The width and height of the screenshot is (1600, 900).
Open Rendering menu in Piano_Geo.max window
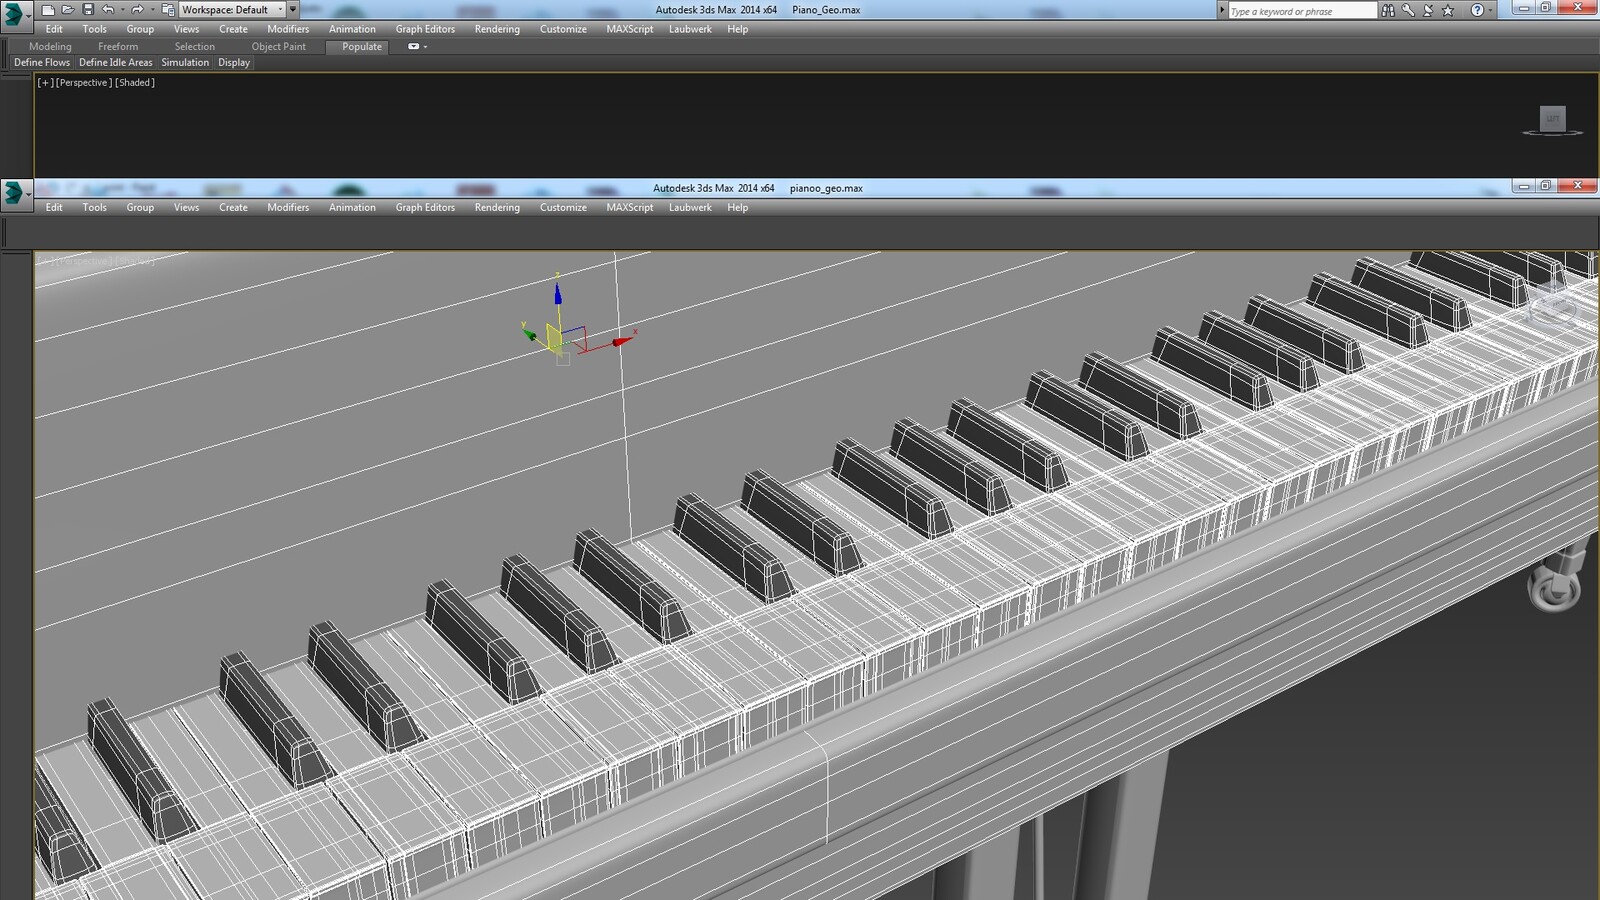tap(497, 29)
